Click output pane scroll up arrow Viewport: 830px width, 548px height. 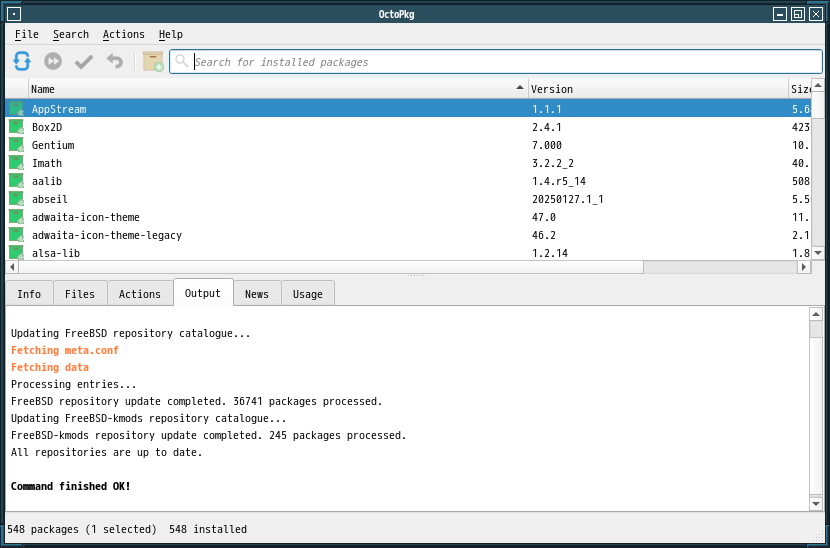click(816, 315)
